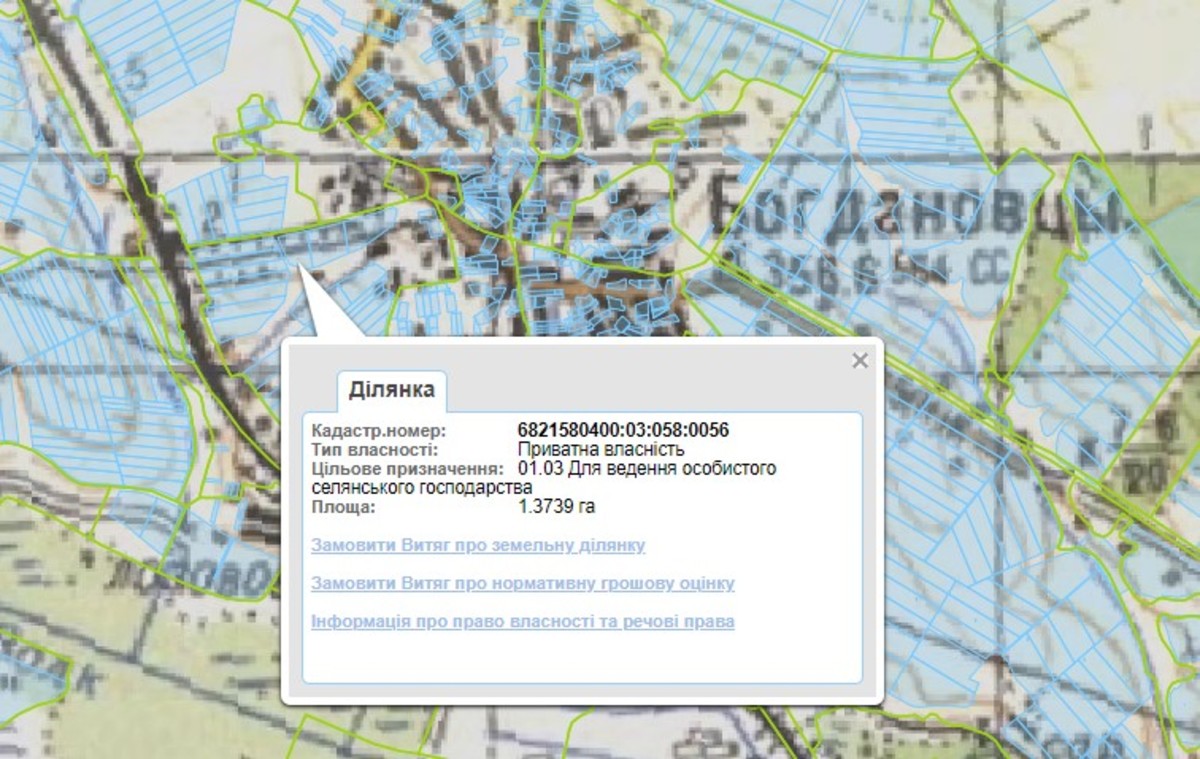Click the 01.03 land purpose text
Viewport: 1200px width, 759px height.
pyautogui.click(x=647, y=468)
